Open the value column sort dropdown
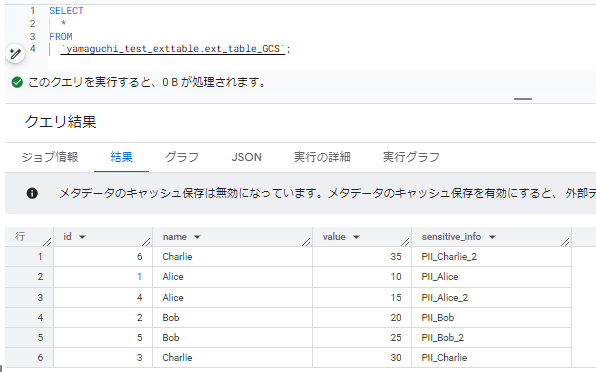Viewport: 596px width, 372px height. (x=356, y=237)
